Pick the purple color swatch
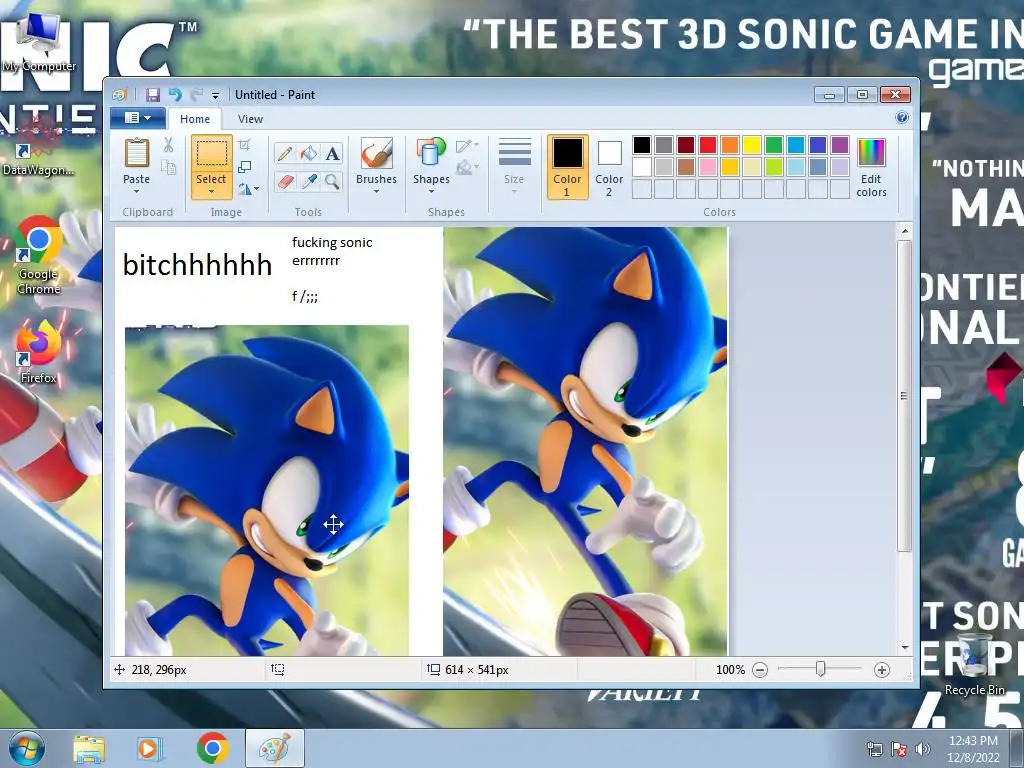 tap(840, 145)
